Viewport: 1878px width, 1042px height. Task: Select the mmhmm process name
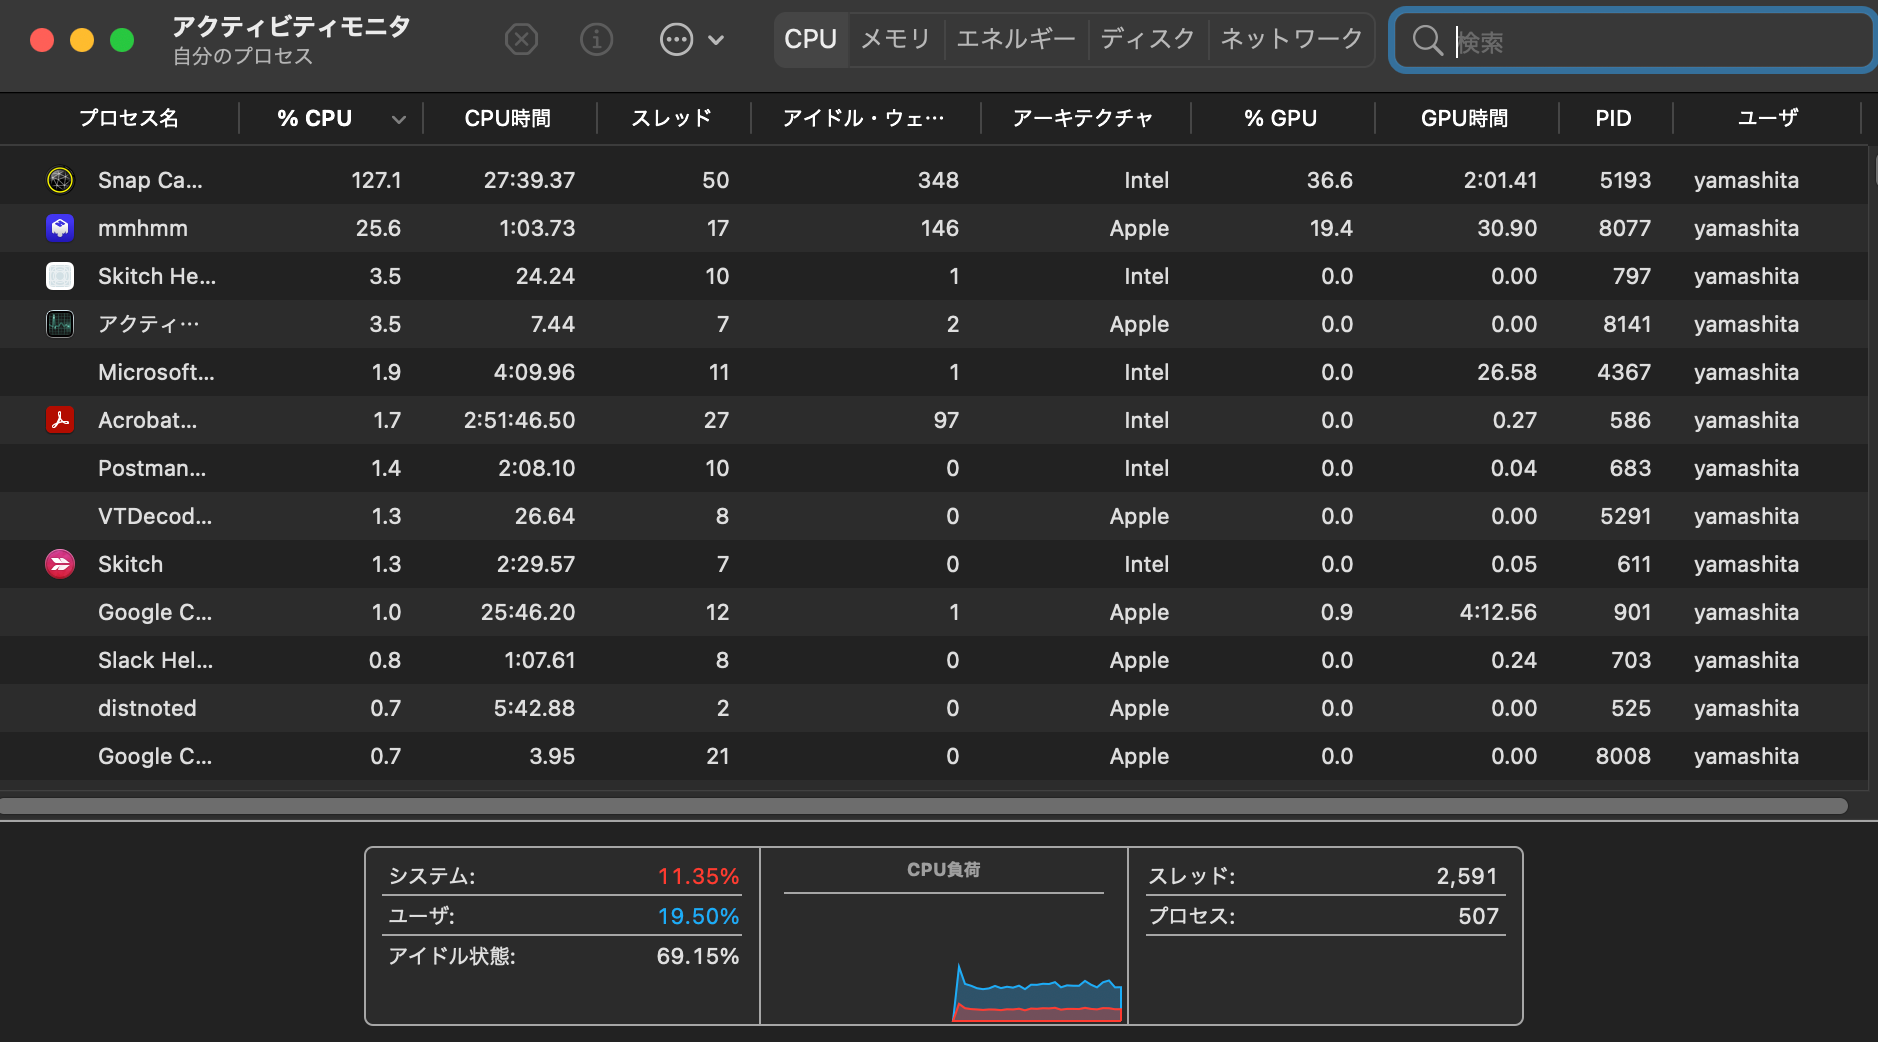point(143,228)
